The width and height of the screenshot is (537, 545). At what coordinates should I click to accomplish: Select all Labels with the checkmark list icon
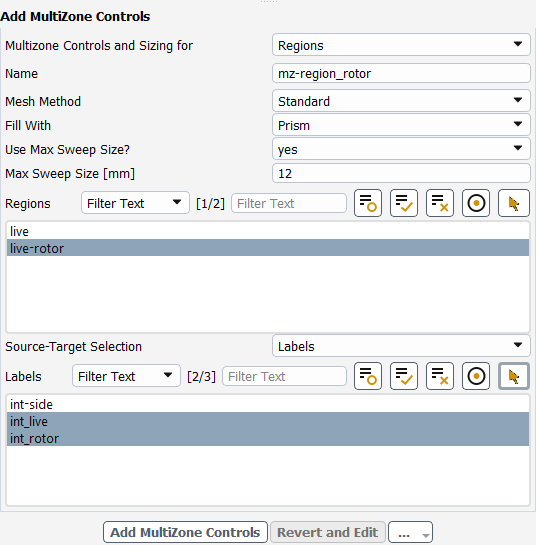404,376
